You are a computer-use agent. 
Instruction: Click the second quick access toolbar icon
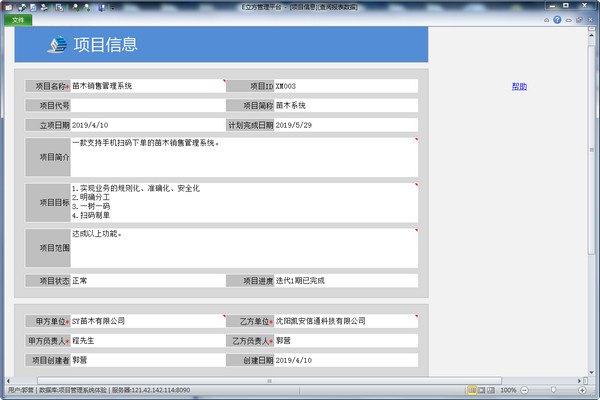coord(22,7)
